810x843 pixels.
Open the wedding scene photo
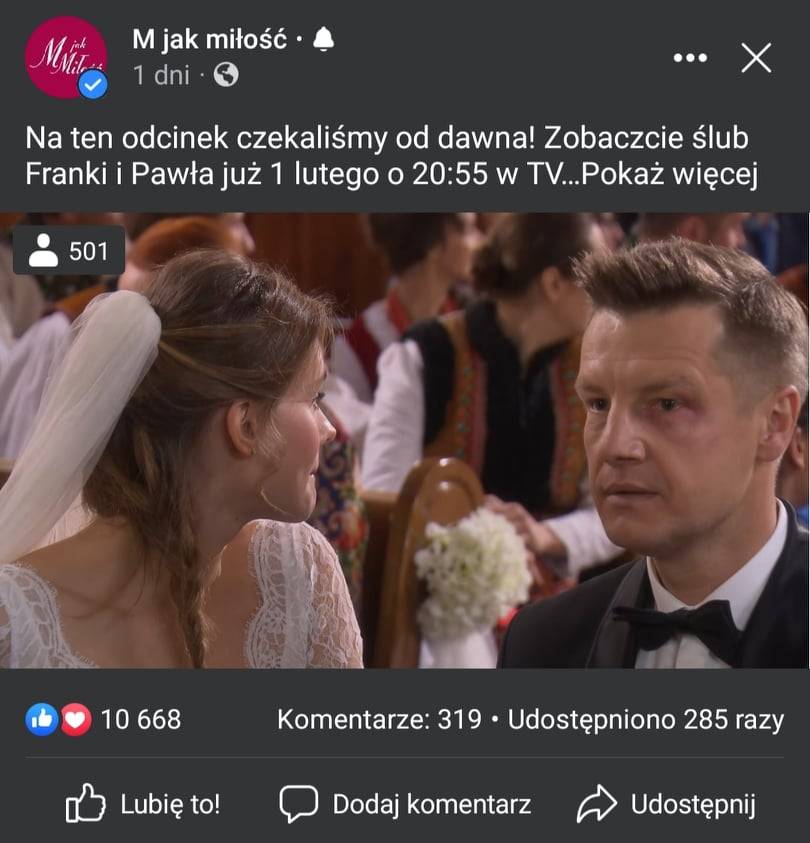tap(405, 440)
